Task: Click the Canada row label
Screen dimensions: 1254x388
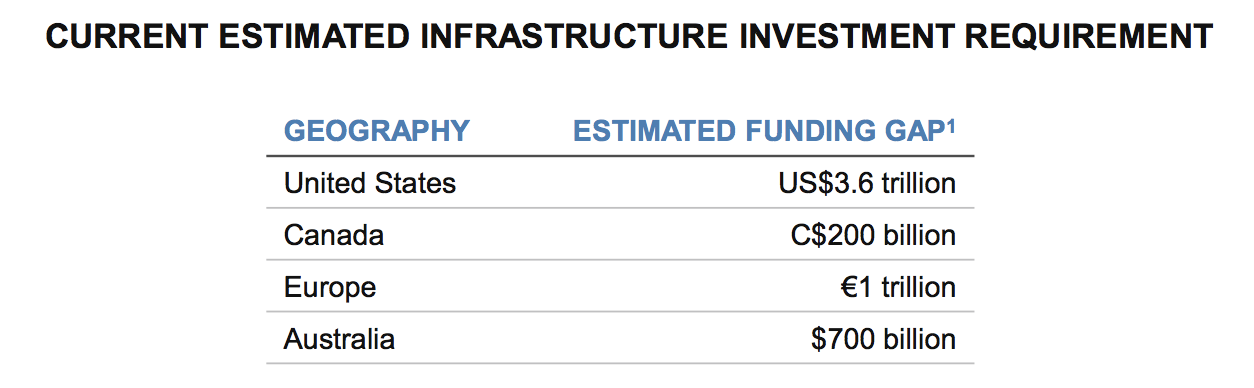Action: pos(334,236)
